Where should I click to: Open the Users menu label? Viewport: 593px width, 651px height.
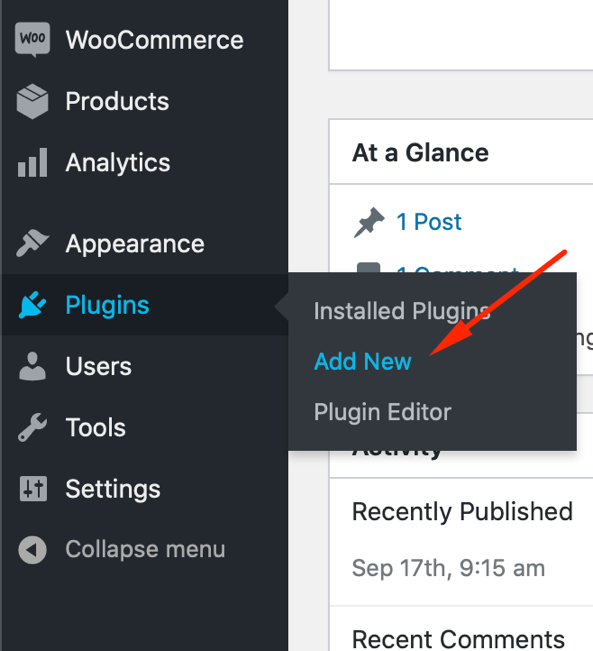click(98, 366)
